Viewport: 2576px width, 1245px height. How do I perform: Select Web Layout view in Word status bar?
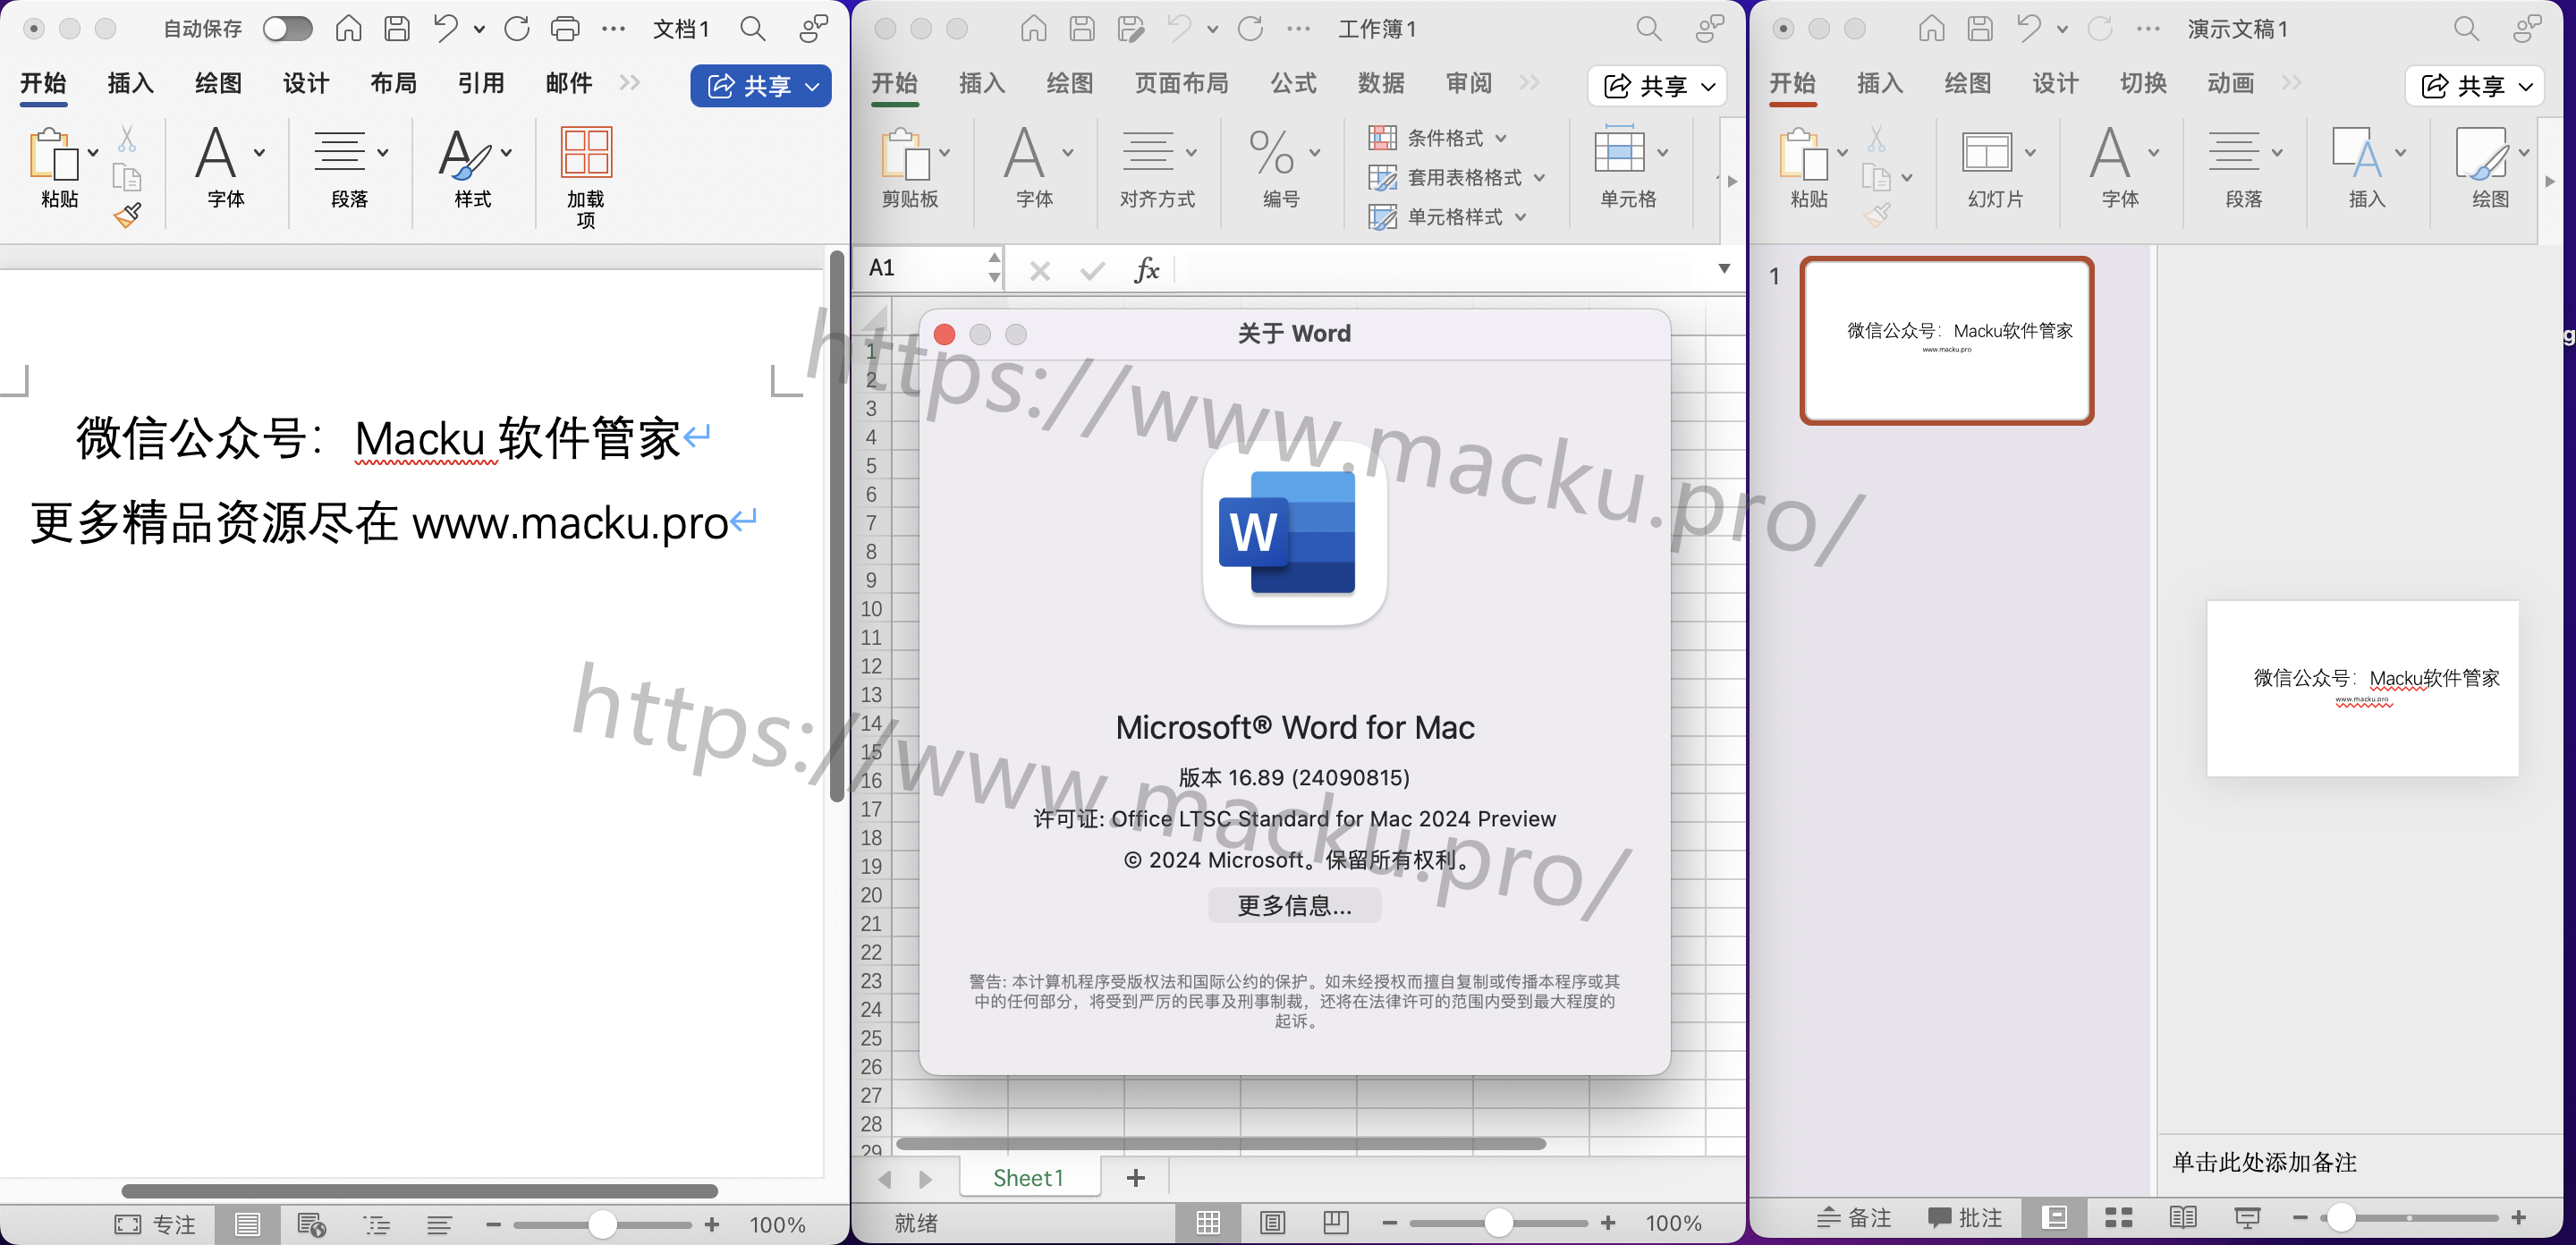coord(312,1224)
